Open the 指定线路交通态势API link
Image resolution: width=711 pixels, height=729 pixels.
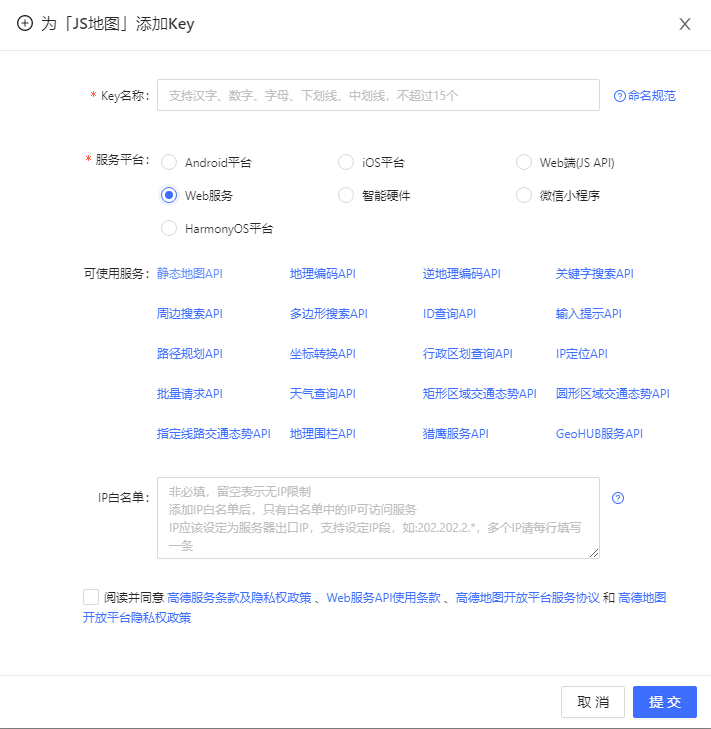click(x=214, y=434)
